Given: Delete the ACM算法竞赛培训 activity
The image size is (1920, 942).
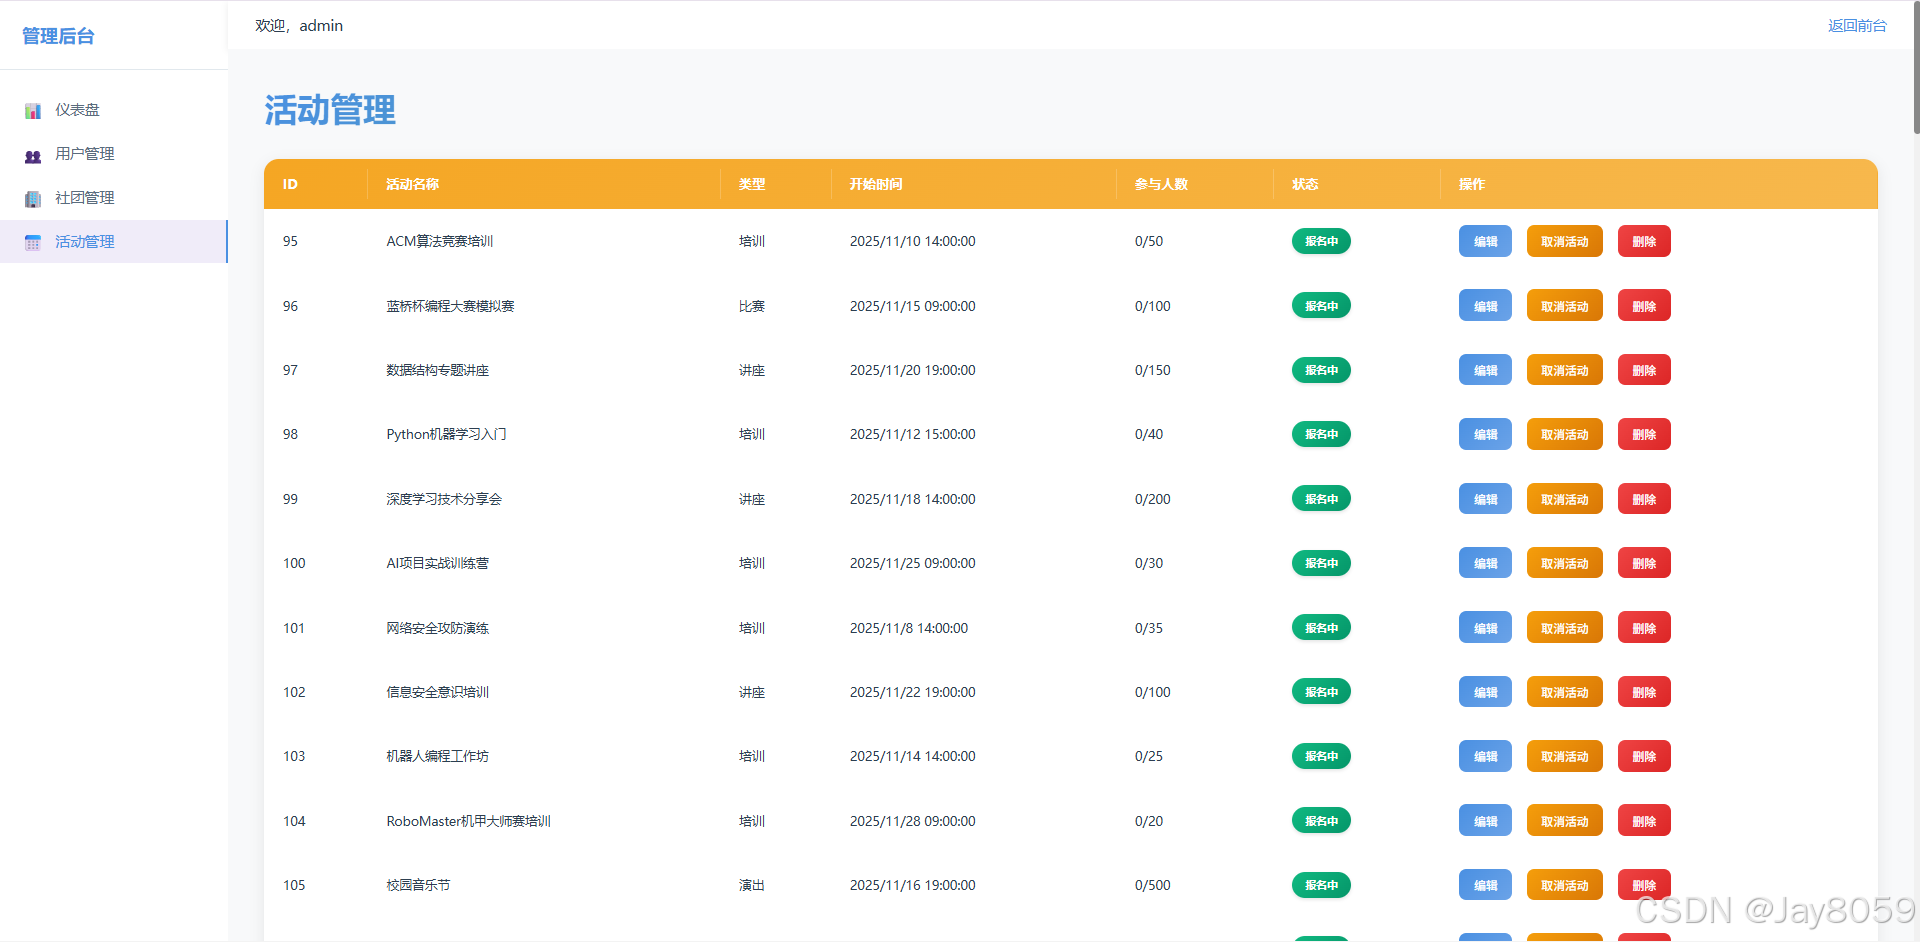Looking at the screenshot, I should tap(1644, 241).
